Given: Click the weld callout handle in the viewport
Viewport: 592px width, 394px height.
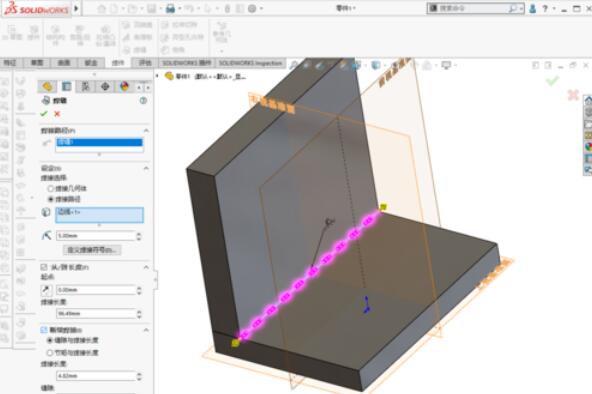Looking at the screenshot, I should click(330, 221).
